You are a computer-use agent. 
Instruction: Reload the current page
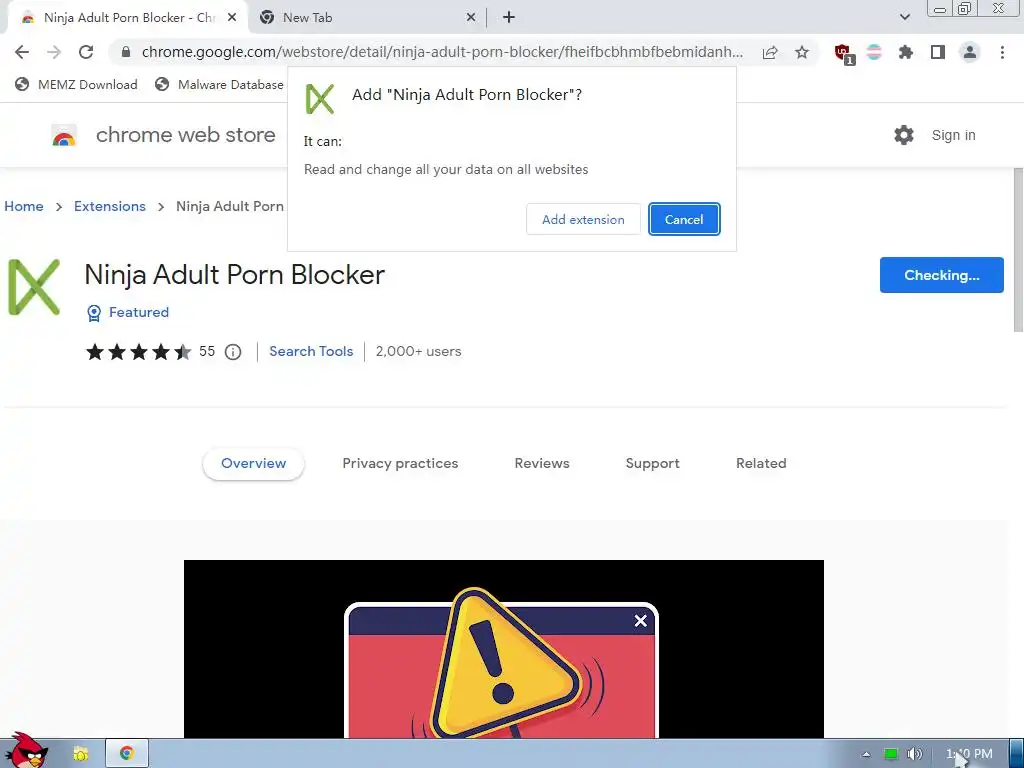coord(86,52)
